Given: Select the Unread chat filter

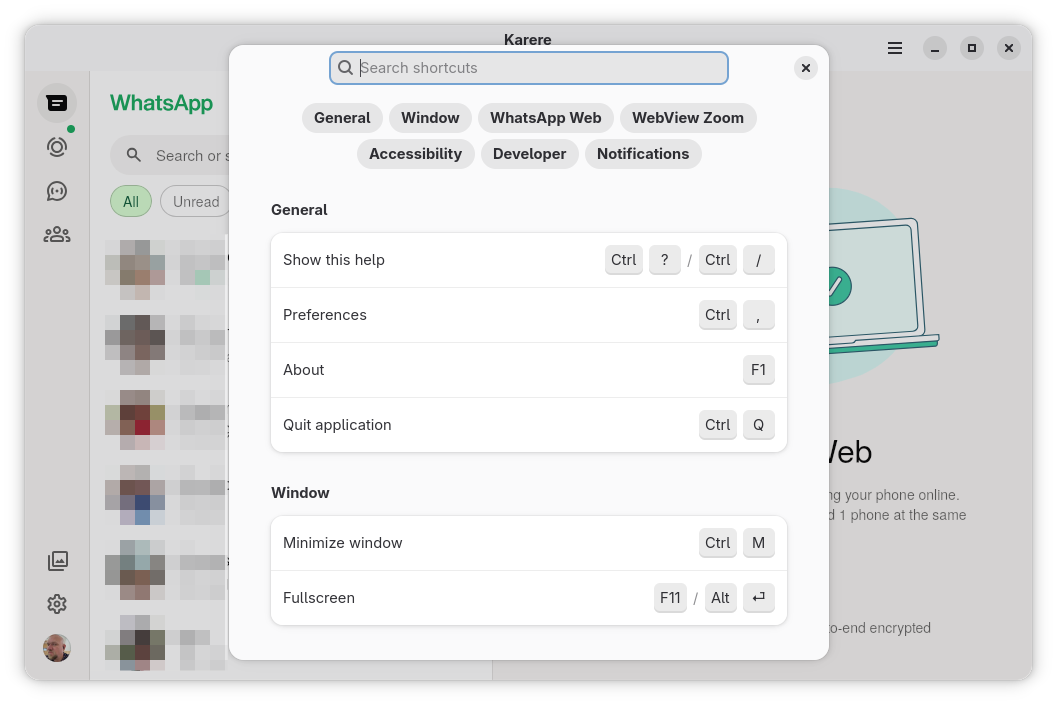Looking at the screenshot, I should (x=195, y=202).
